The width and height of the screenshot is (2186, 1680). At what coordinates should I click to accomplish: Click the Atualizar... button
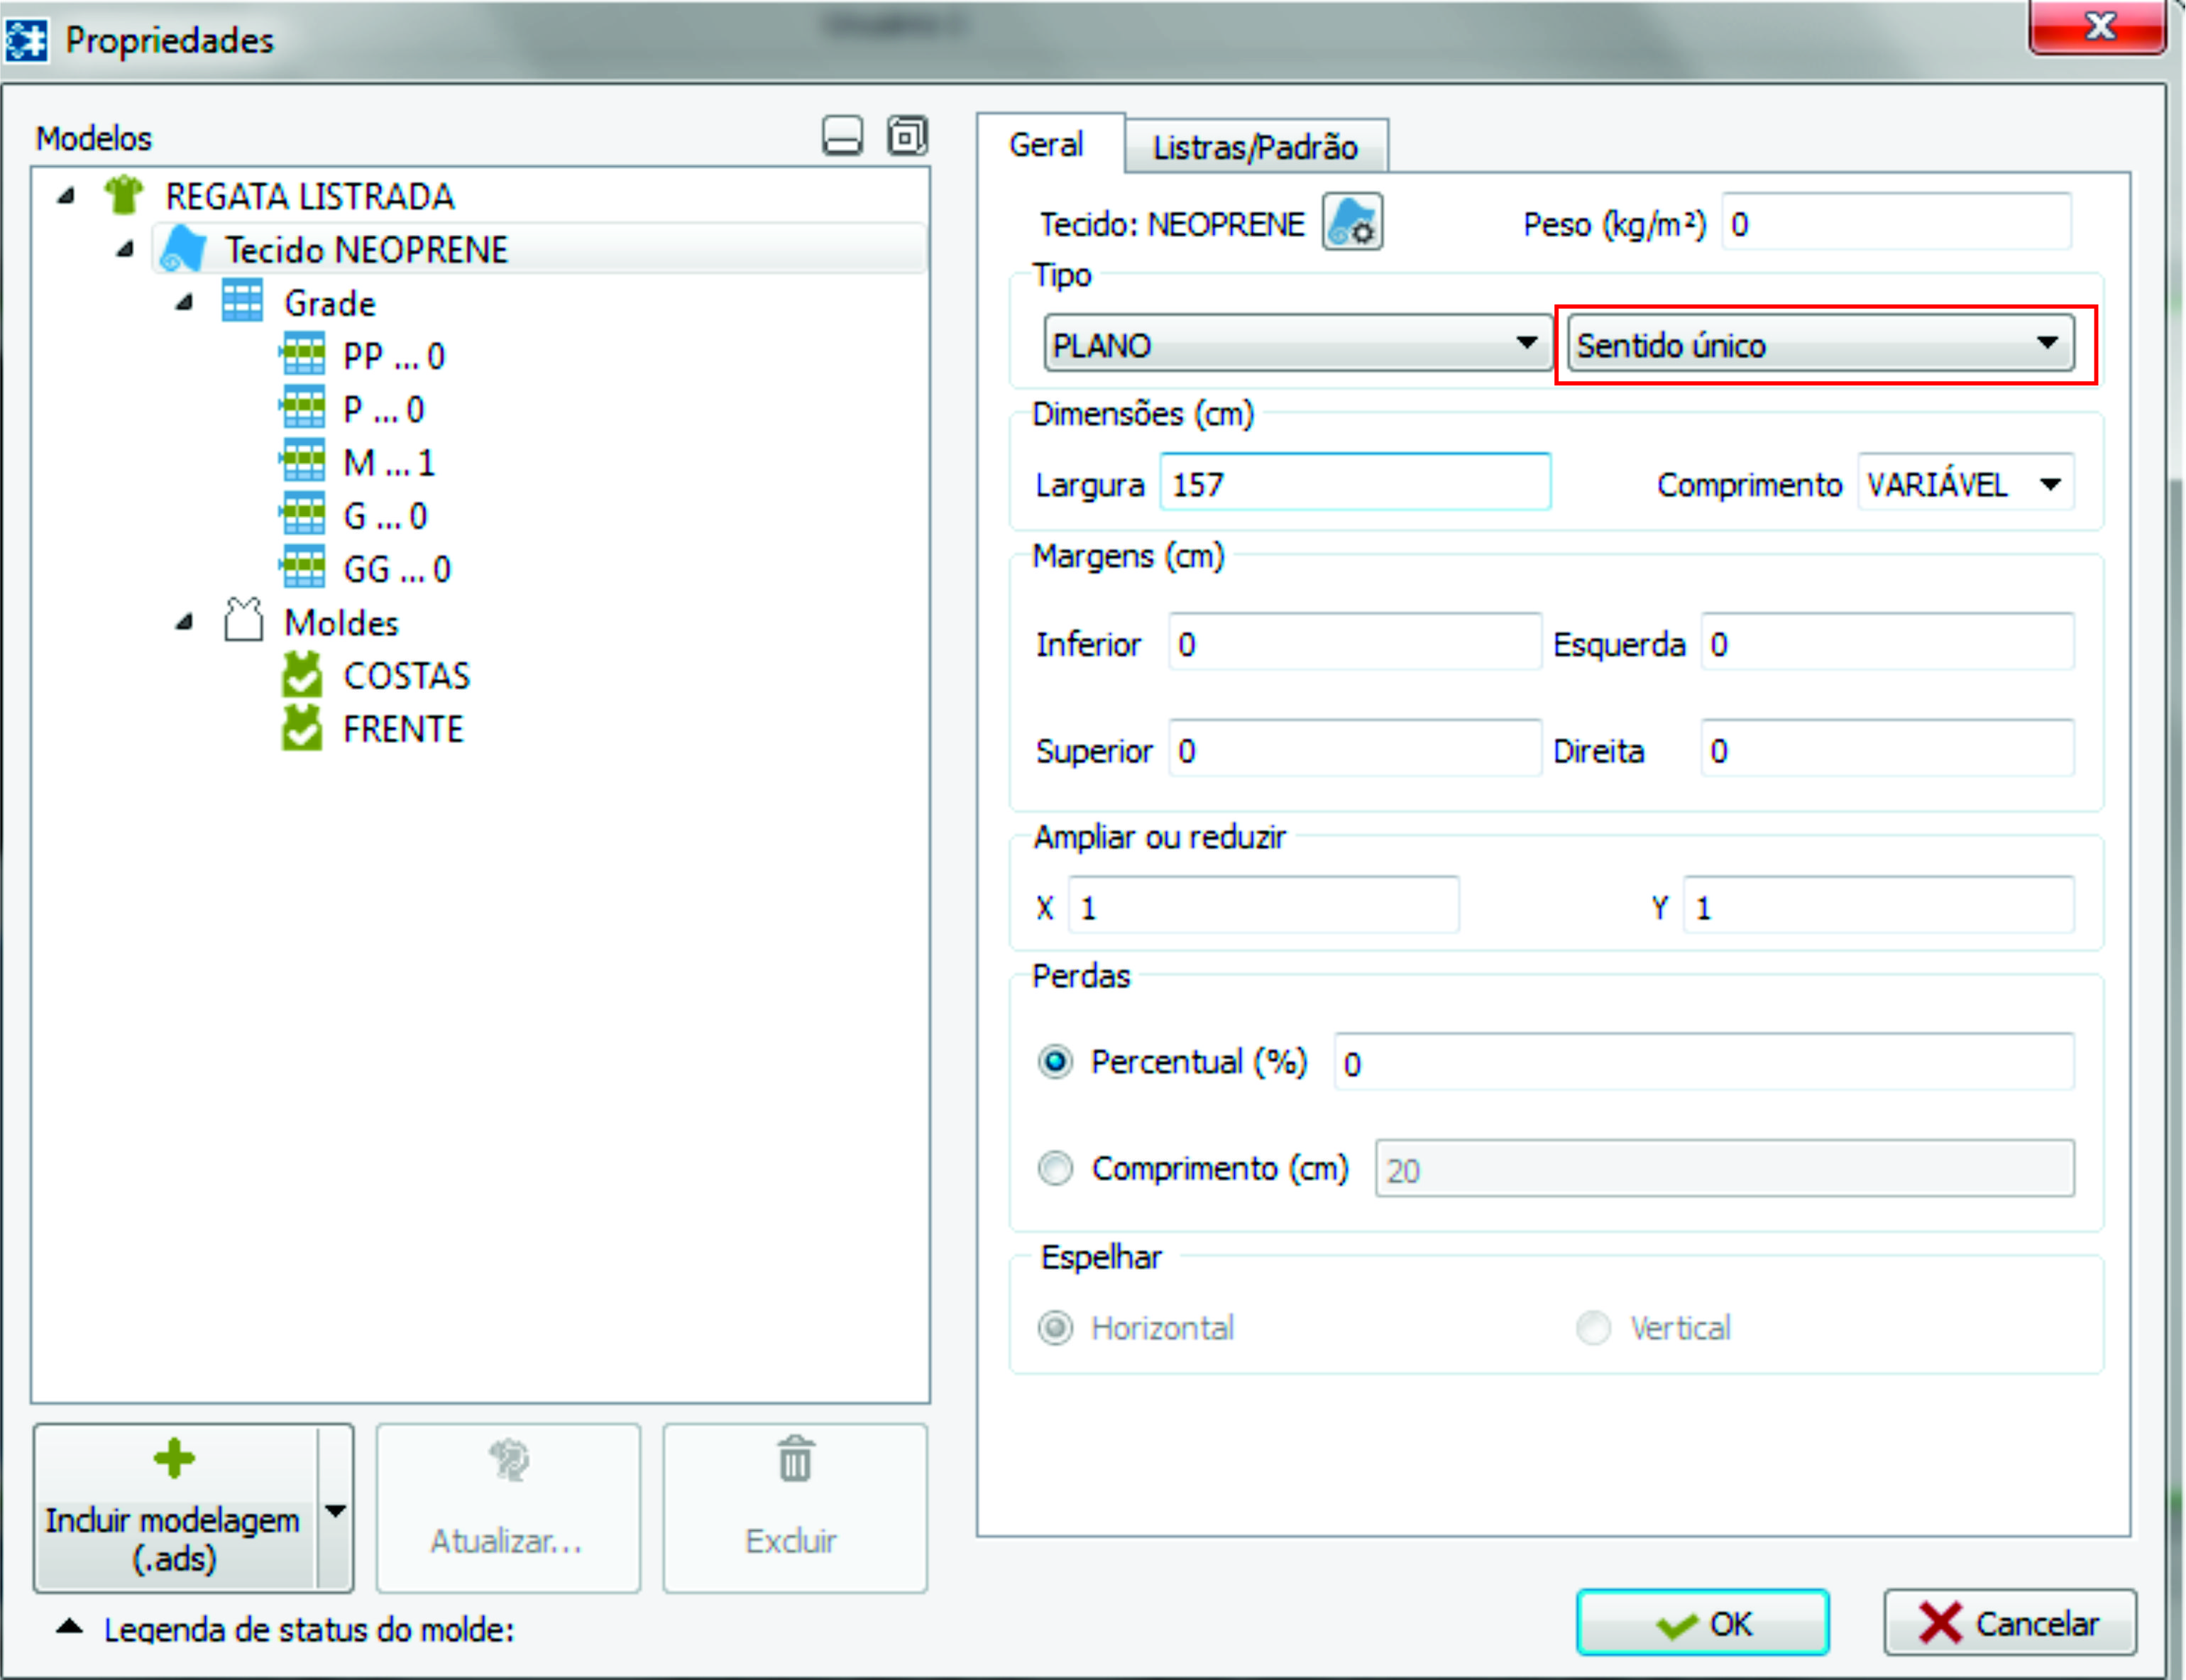pos(507,1509)
